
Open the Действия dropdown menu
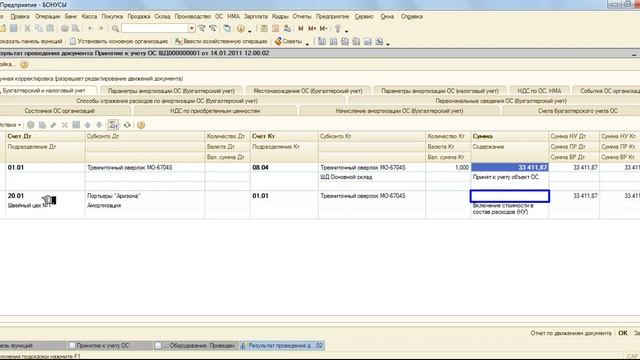pyautogui.click(x=10, y=125)
